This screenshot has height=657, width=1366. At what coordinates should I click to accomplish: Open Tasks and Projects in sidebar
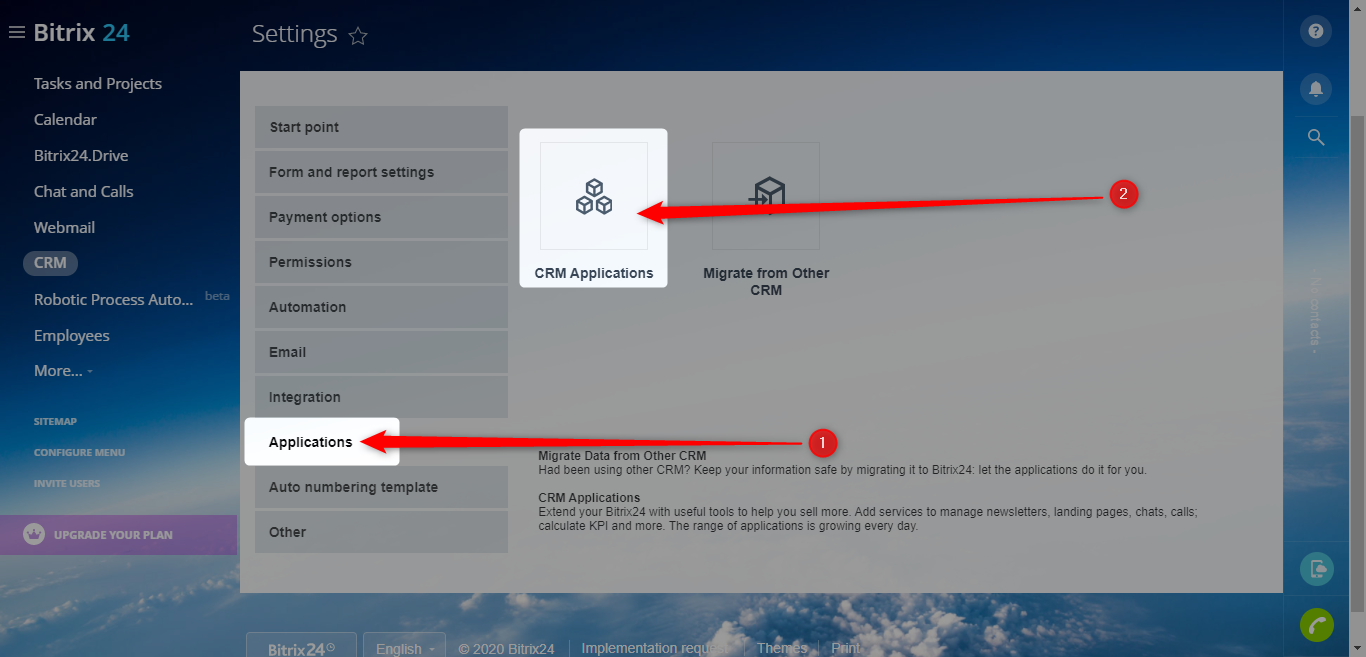(98, 84)
